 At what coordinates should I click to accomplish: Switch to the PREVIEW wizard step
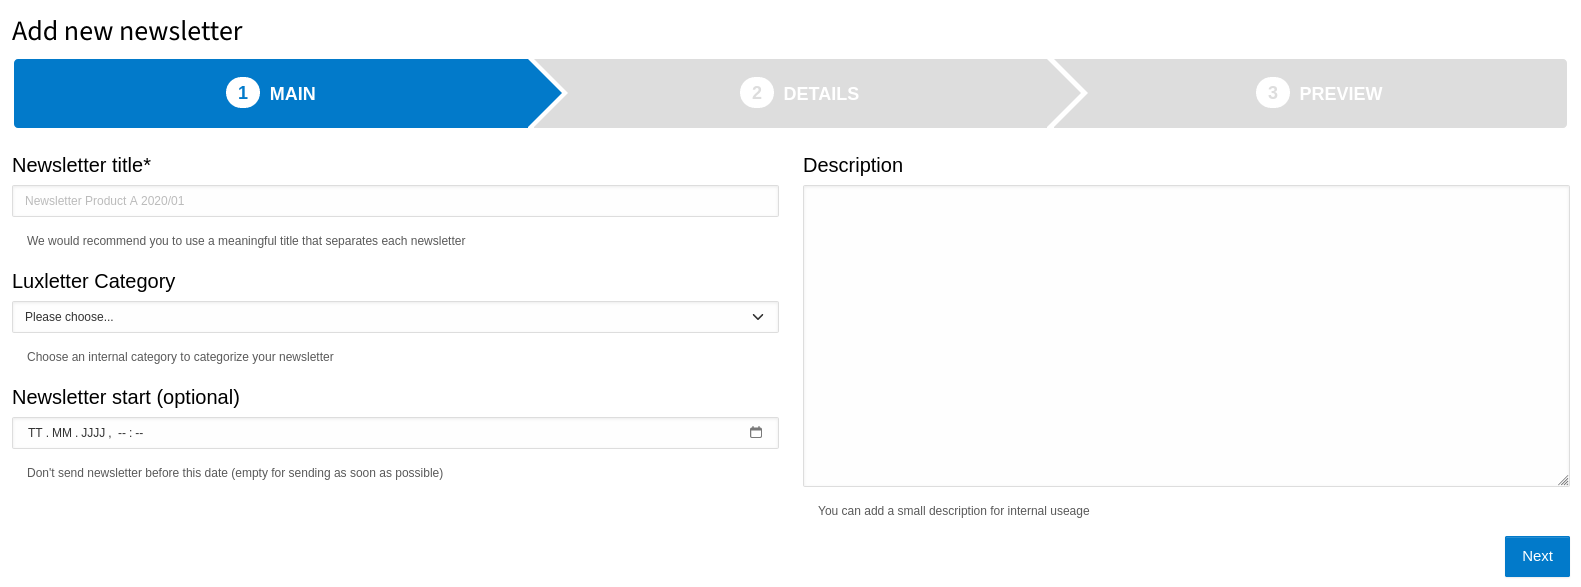pos(1319,93)
